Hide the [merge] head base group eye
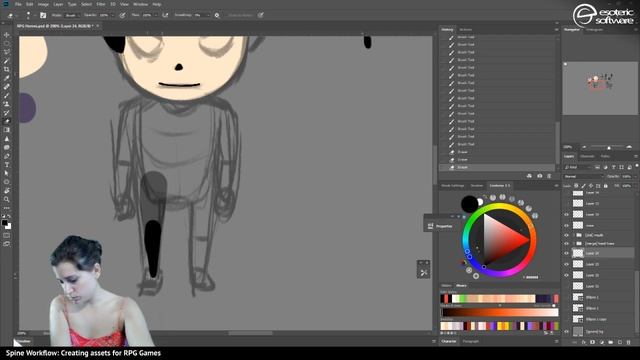Screen dimensions: 640x360 567,243
